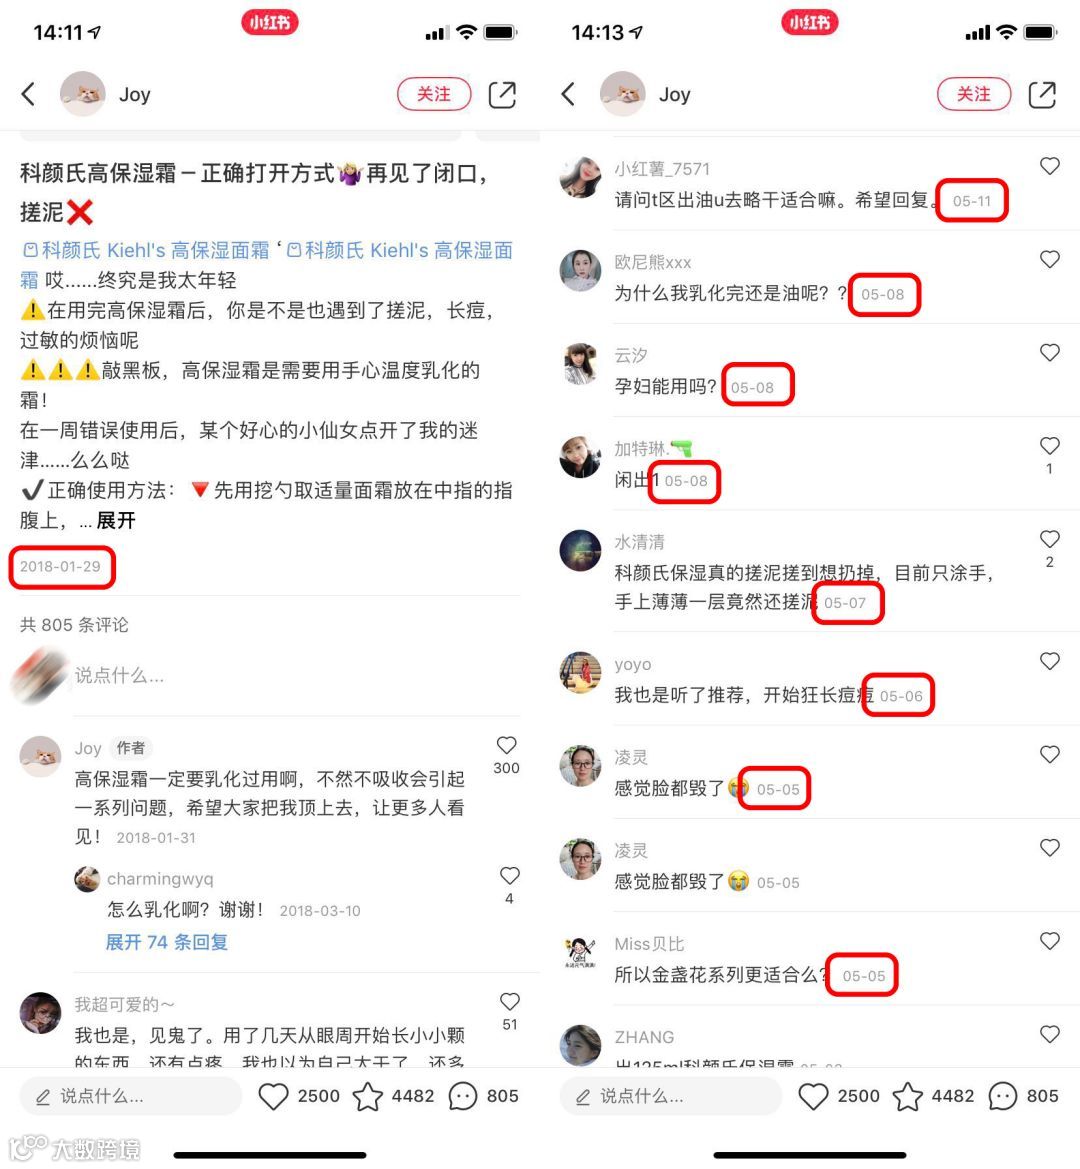Image resolution: width=1080 pixels, height=1169 pixels.
Task: Expand the post text with 展开
Action: (x=116, y=520)
